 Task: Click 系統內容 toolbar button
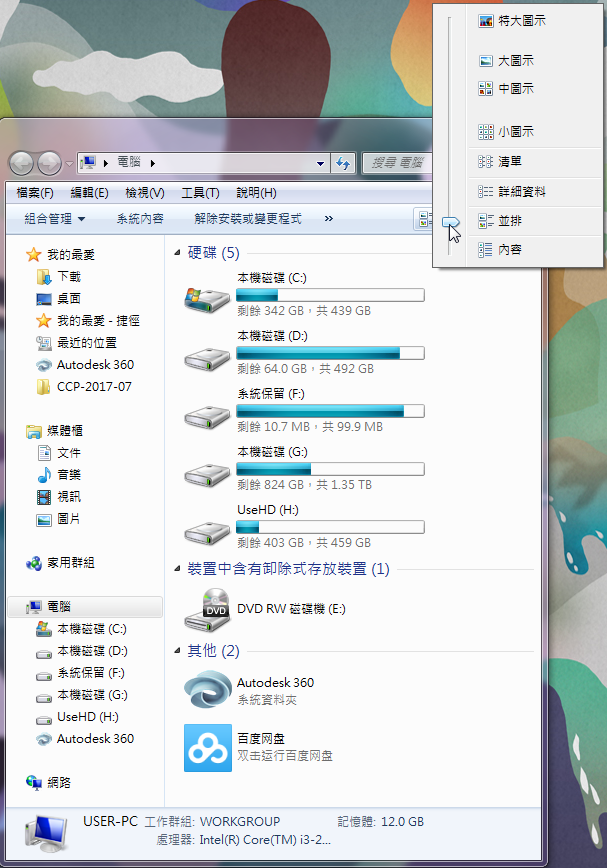(140, 219)
